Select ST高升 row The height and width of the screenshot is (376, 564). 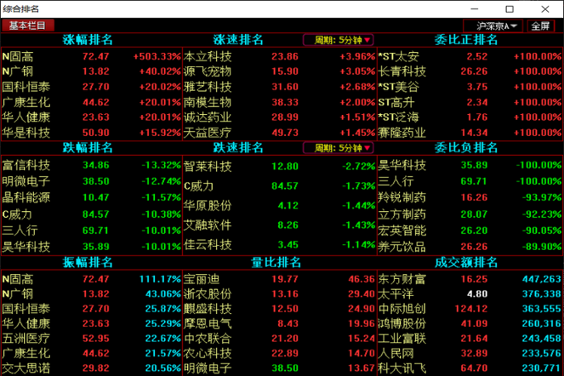[470, 102]
